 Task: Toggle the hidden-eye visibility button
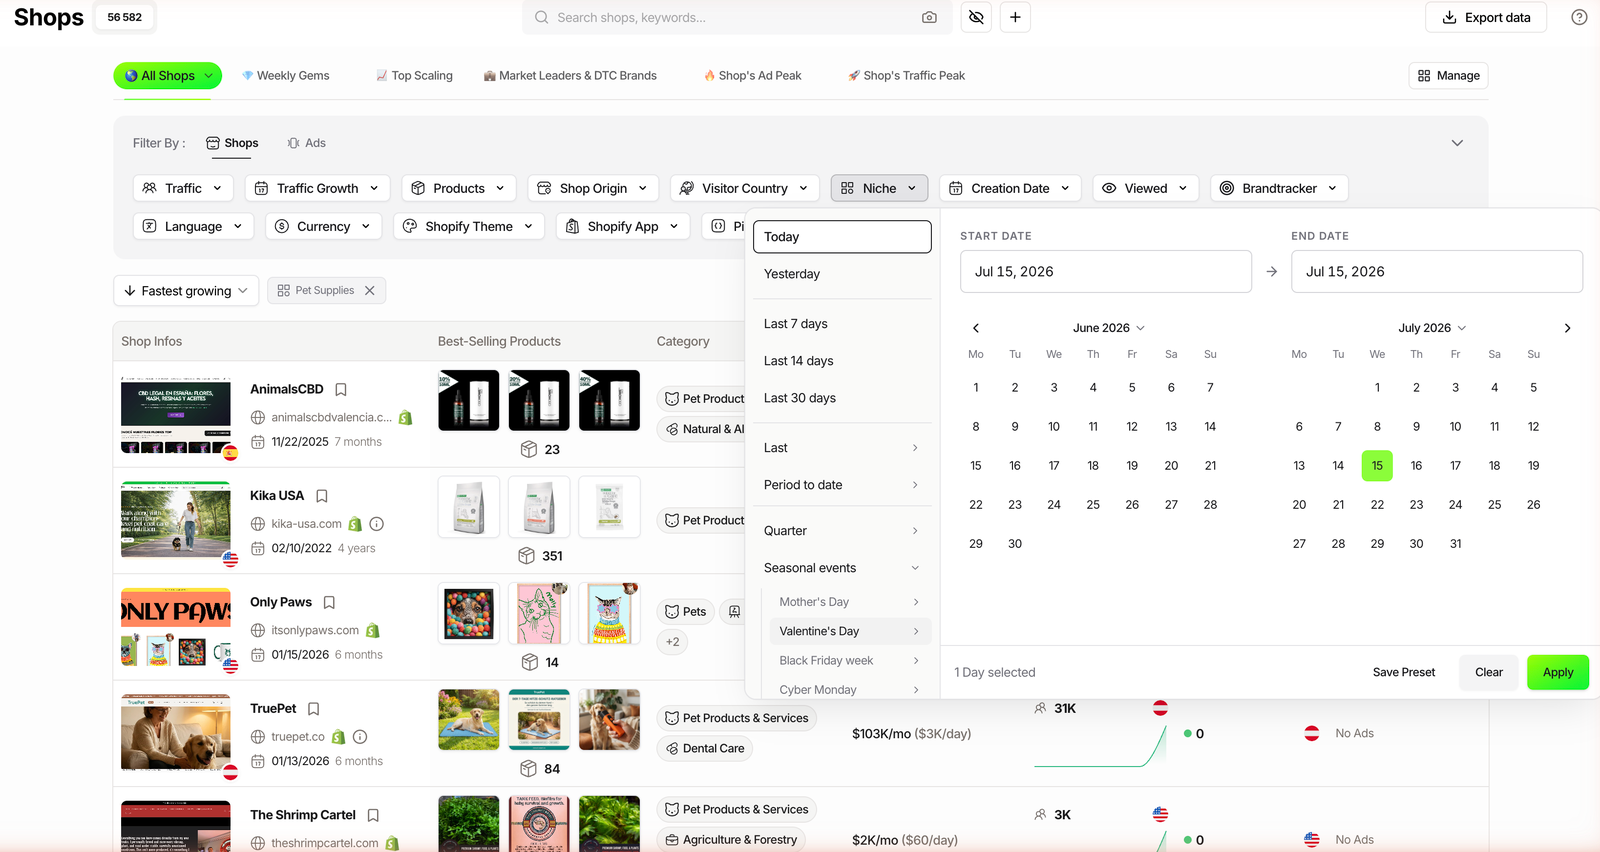(976, 17)
